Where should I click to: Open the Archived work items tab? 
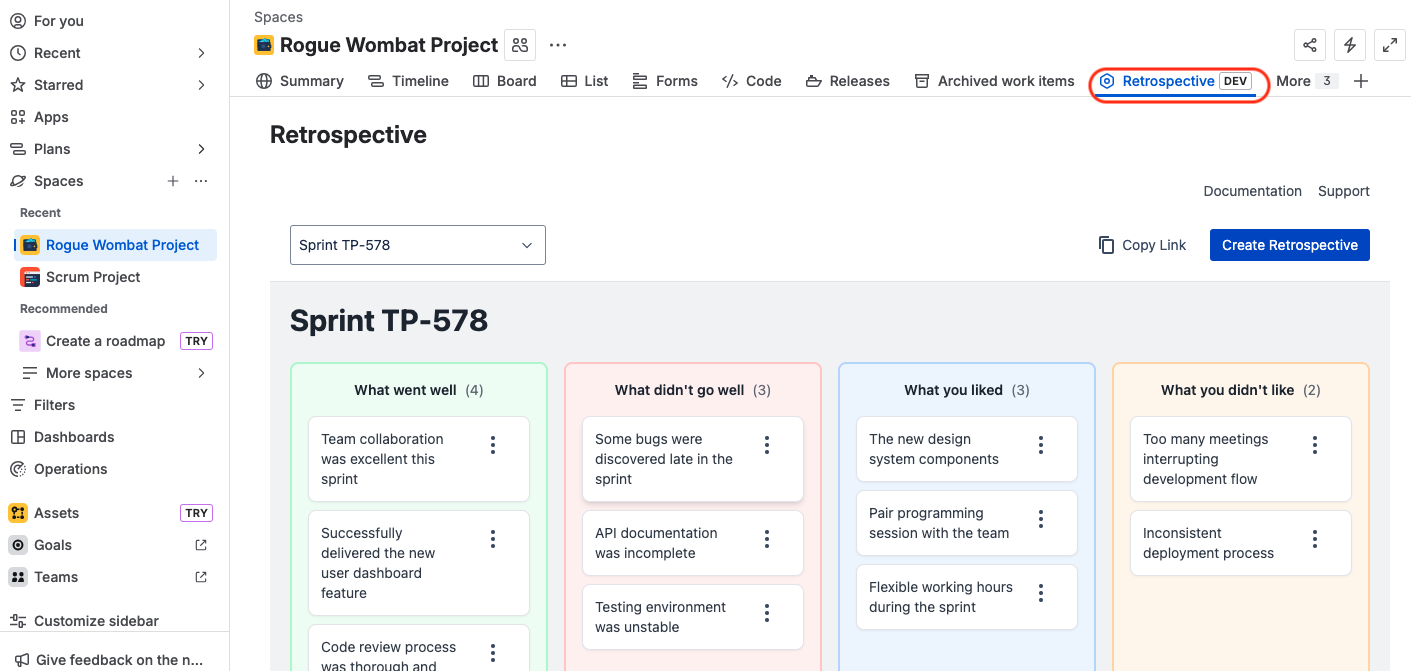[994, 81]
